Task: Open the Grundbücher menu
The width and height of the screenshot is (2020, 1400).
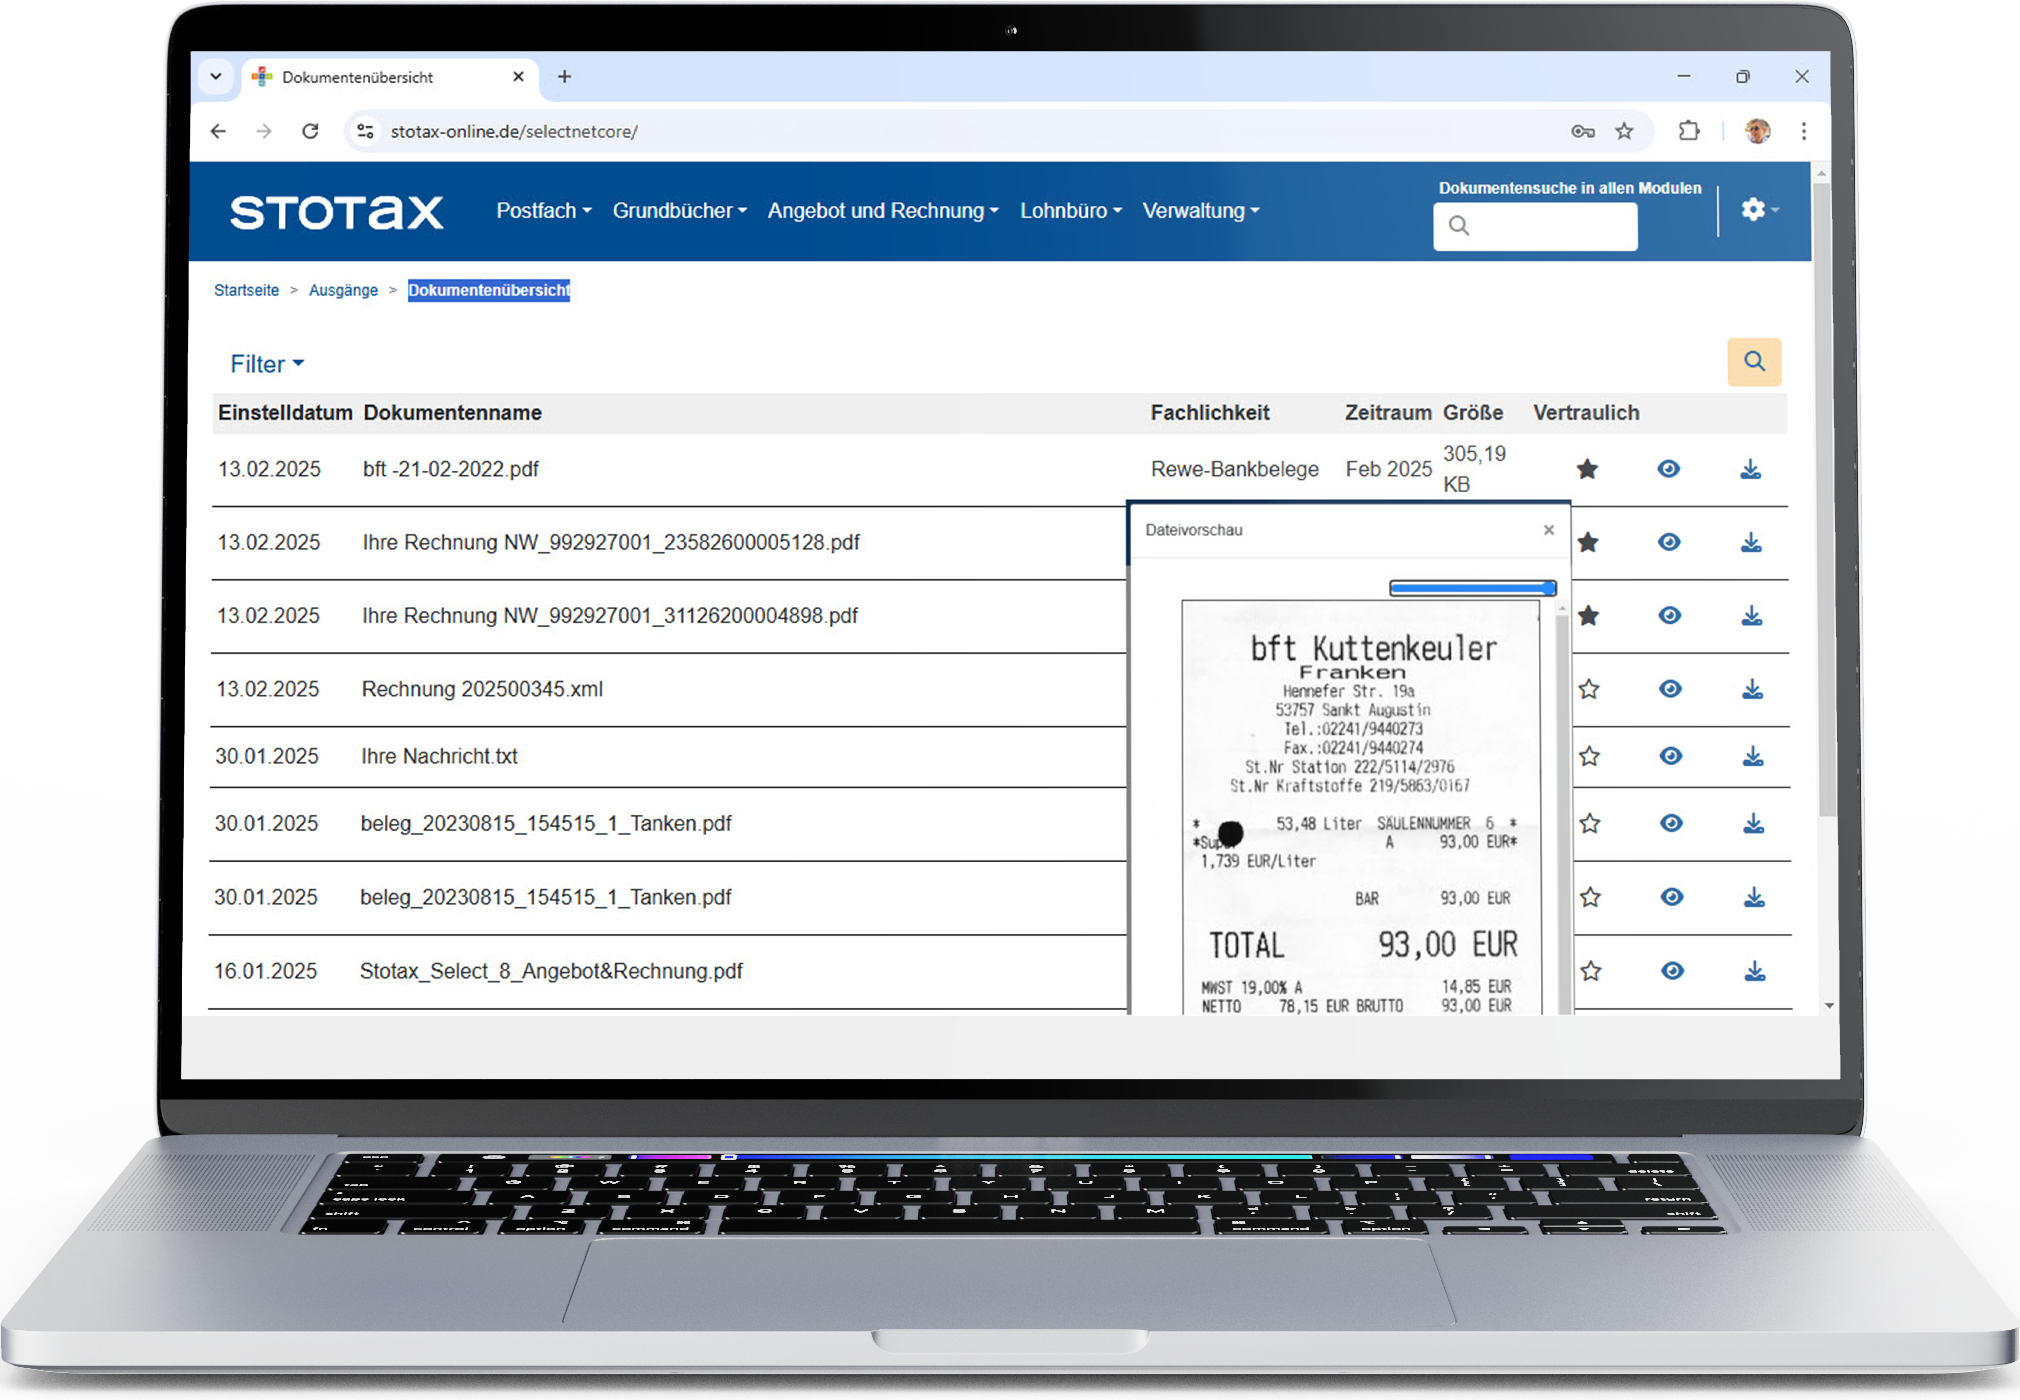Action: pyautogui.click(x=679, y=211)
